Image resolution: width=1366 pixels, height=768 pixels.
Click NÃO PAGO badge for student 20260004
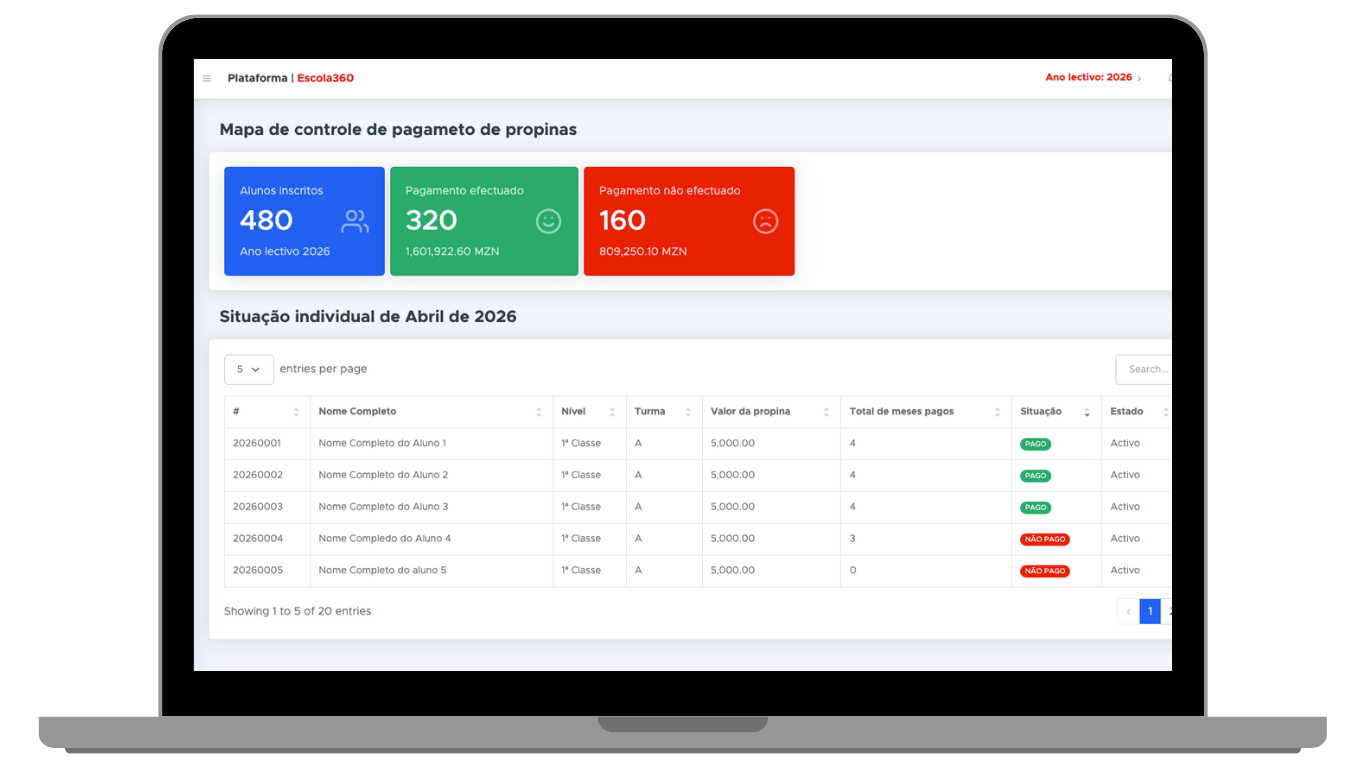click(x=1044, y=539)
